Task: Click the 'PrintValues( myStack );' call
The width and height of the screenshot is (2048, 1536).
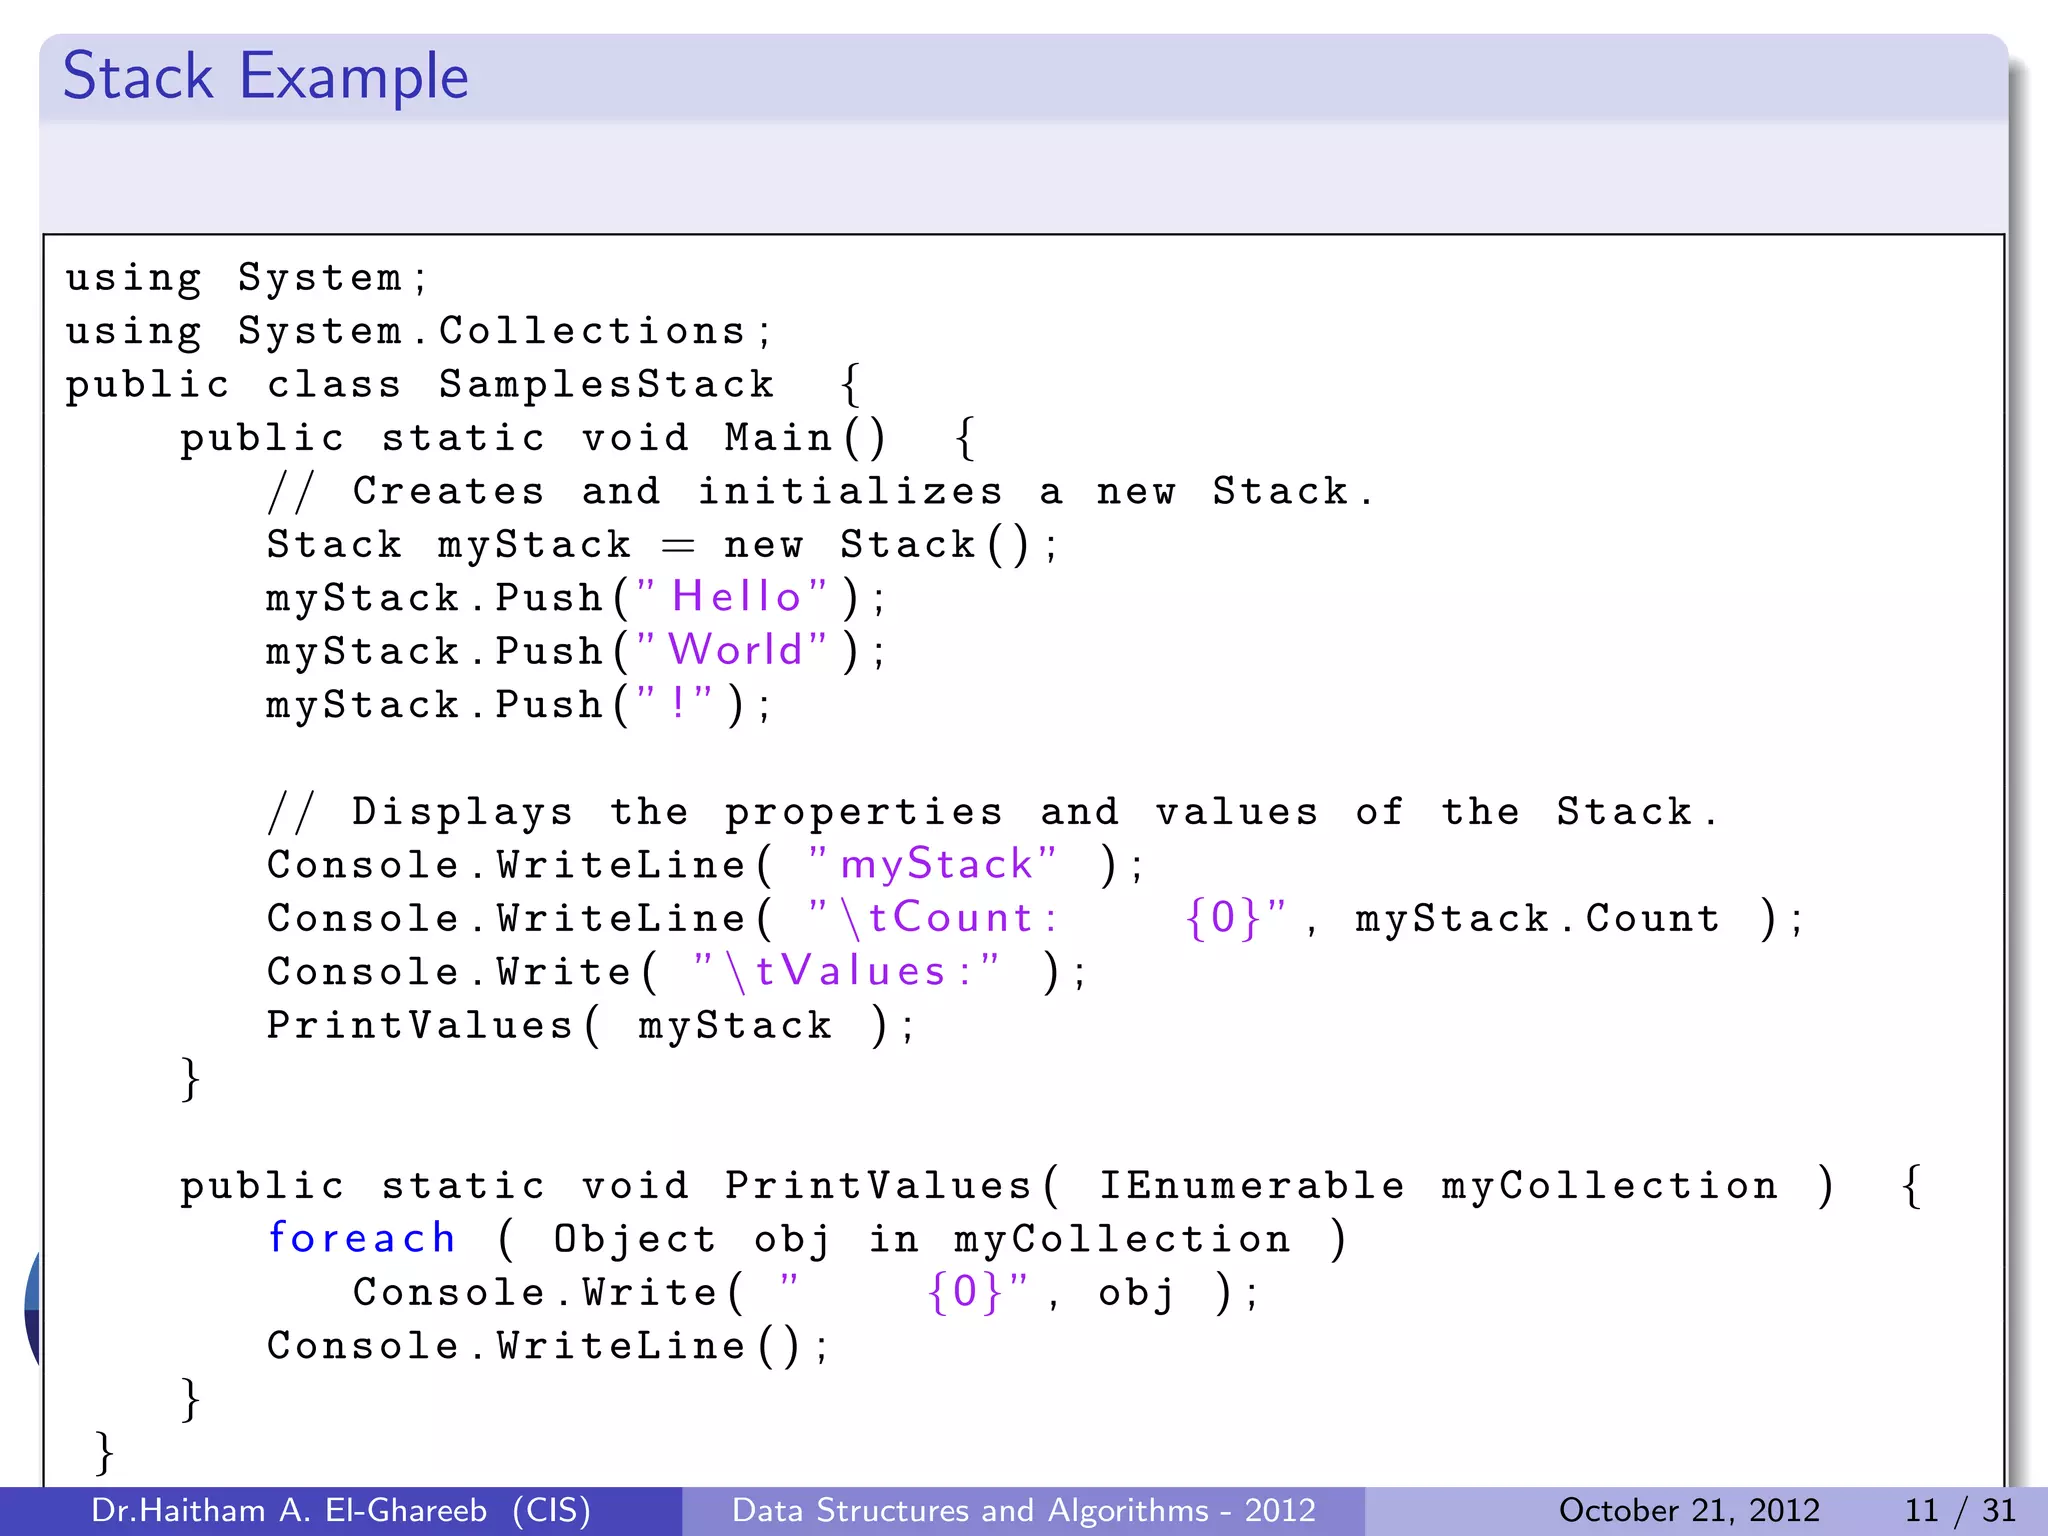Action: coord(590,1026)
